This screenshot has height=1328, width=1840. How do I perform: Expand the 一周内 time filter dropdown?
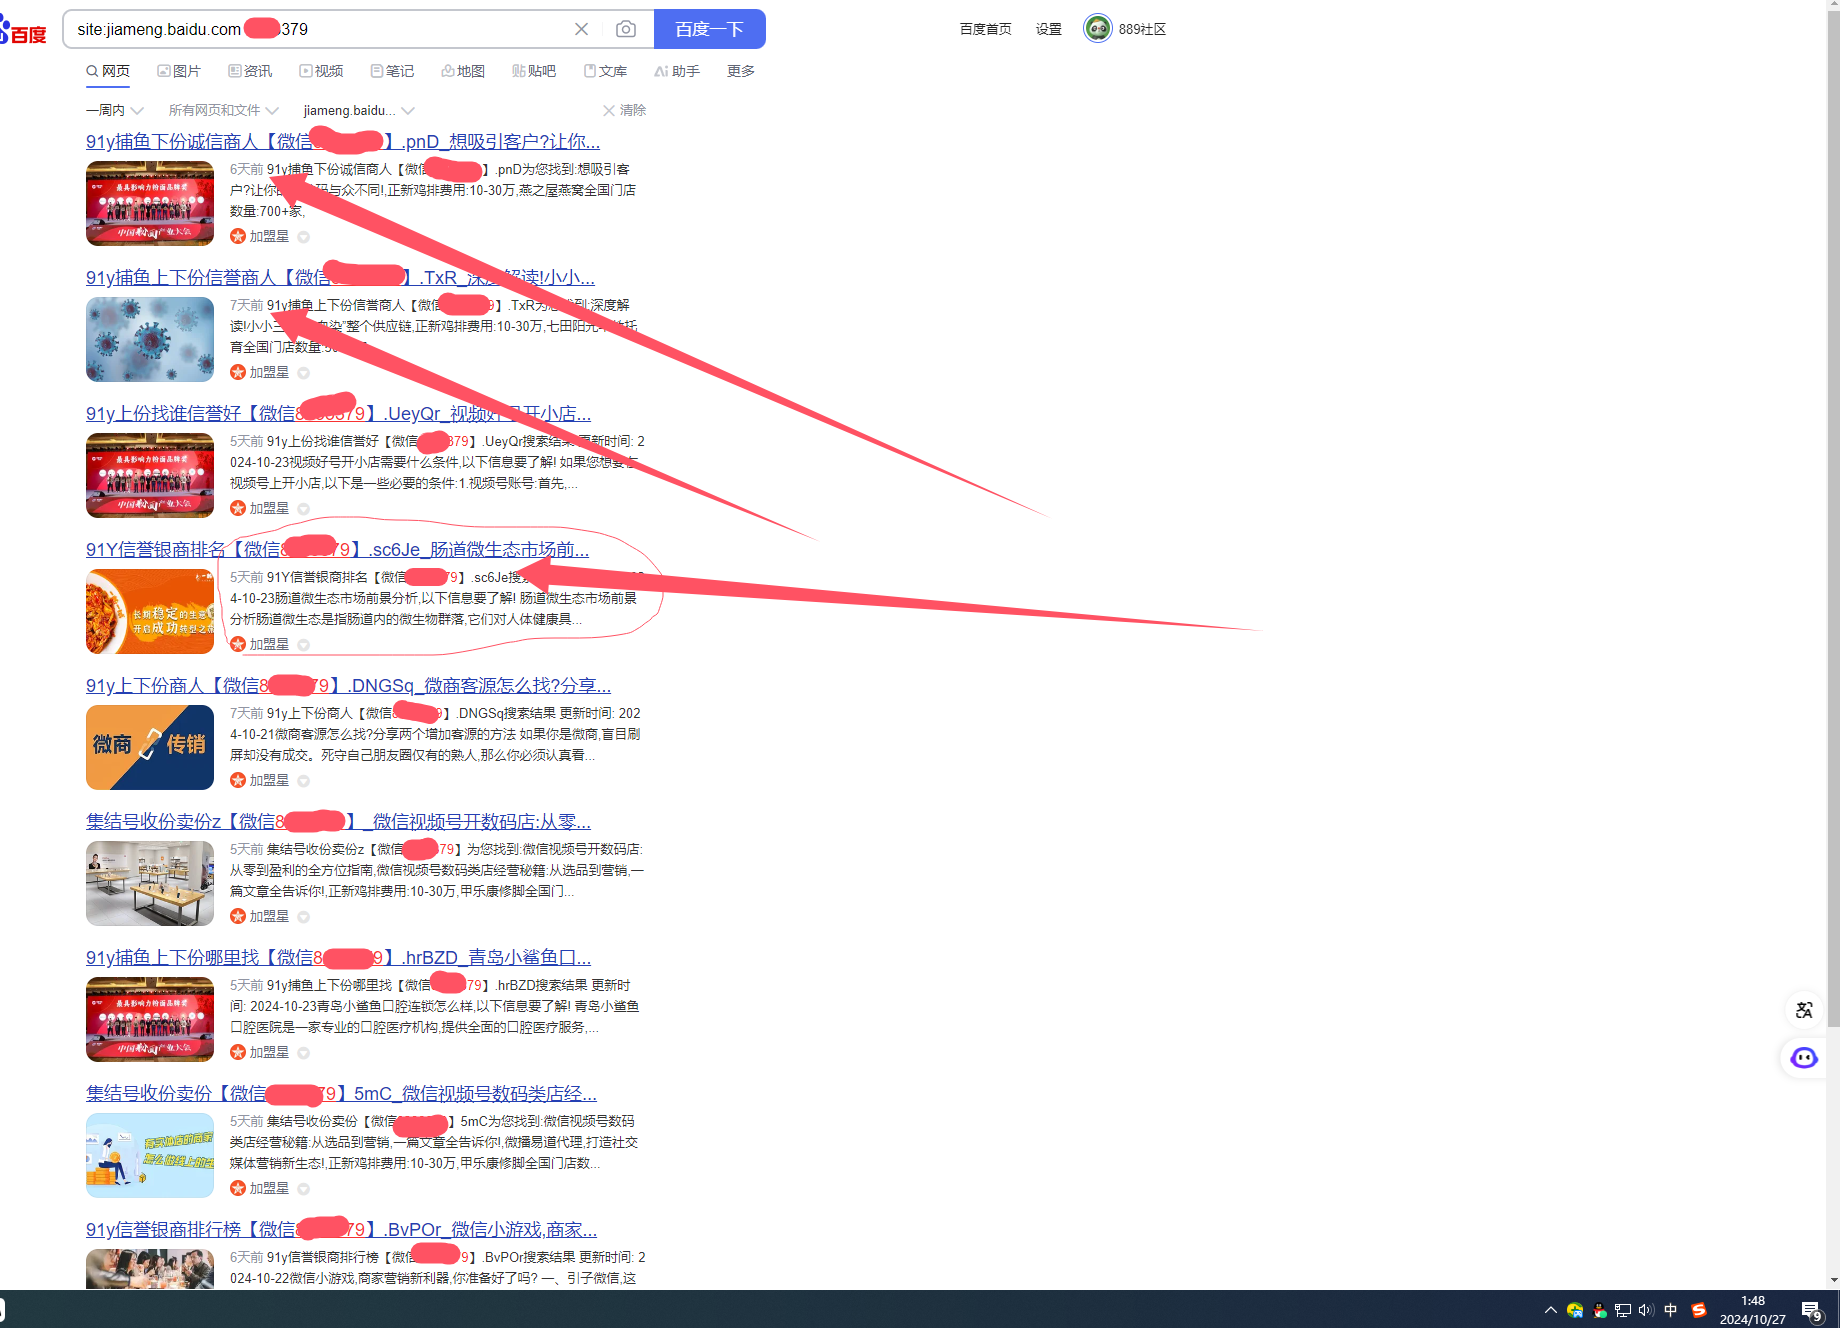click(x=115, y=110)
